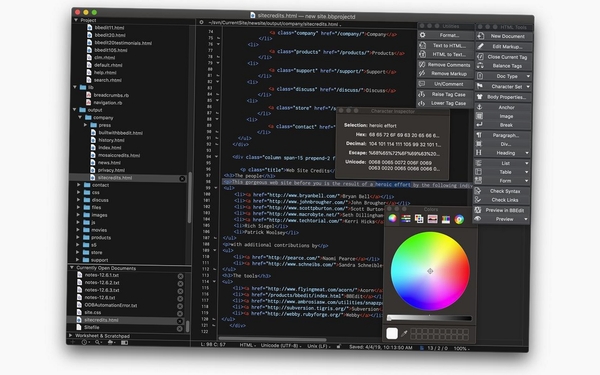The width and height of the screenshot is (600, 375).
Task: Expand the Worksheet & Scratchpad section
Action: (70, 336)
